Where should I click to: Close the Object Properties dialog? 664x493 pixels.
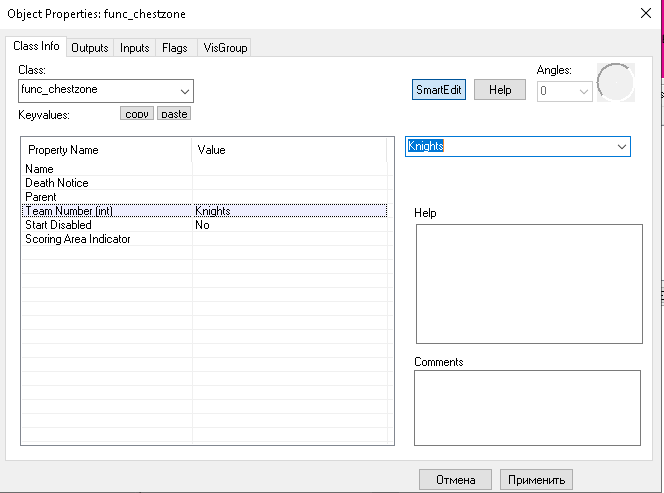click(x=643, y=13)
